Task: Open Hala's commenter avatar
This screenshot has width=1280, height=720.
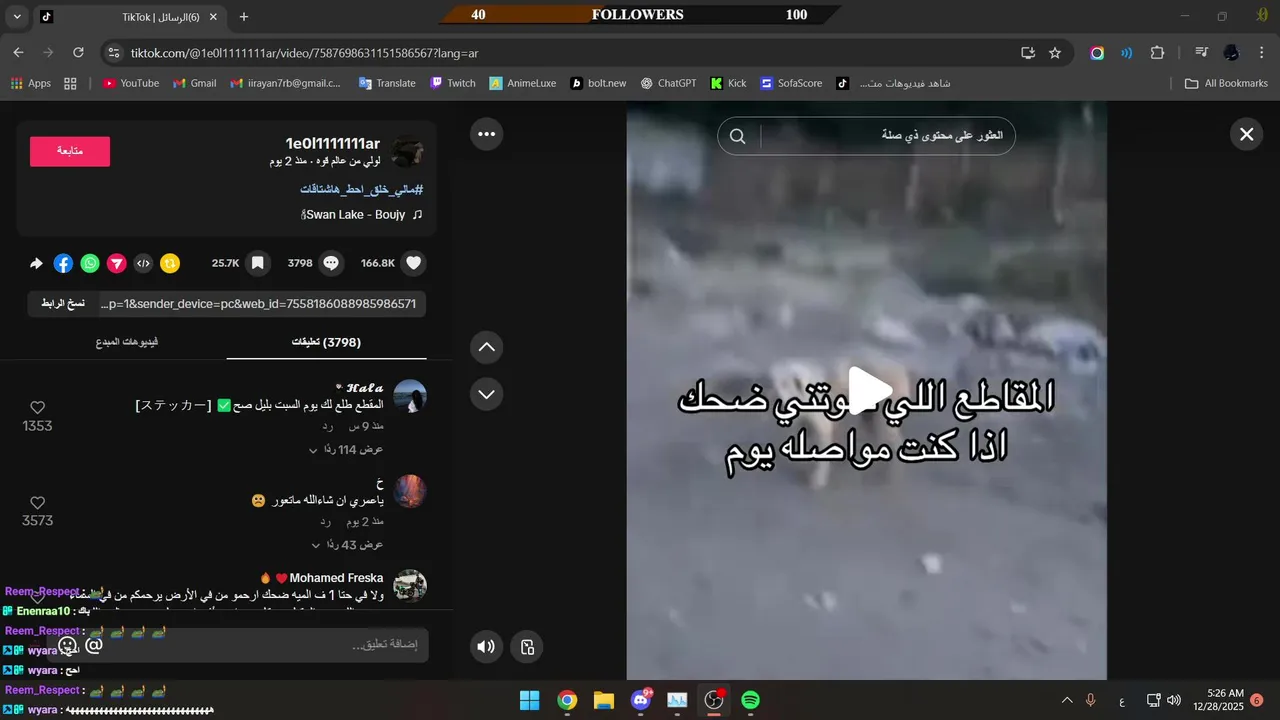Action: pos(410,397)
